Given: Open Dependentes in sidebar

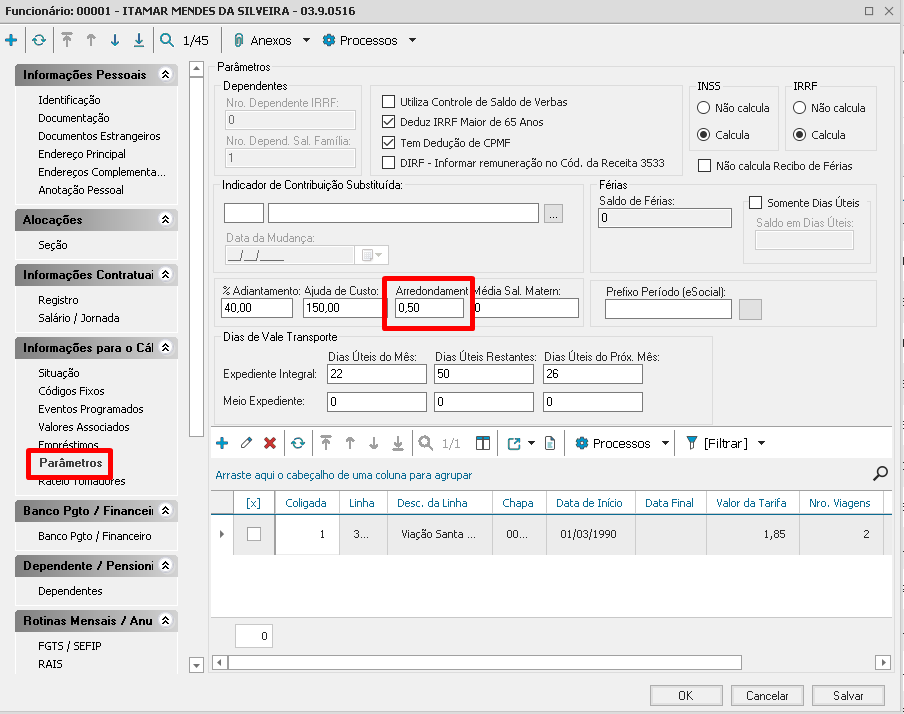Looking at the screenshot, I should pos(70,591).
